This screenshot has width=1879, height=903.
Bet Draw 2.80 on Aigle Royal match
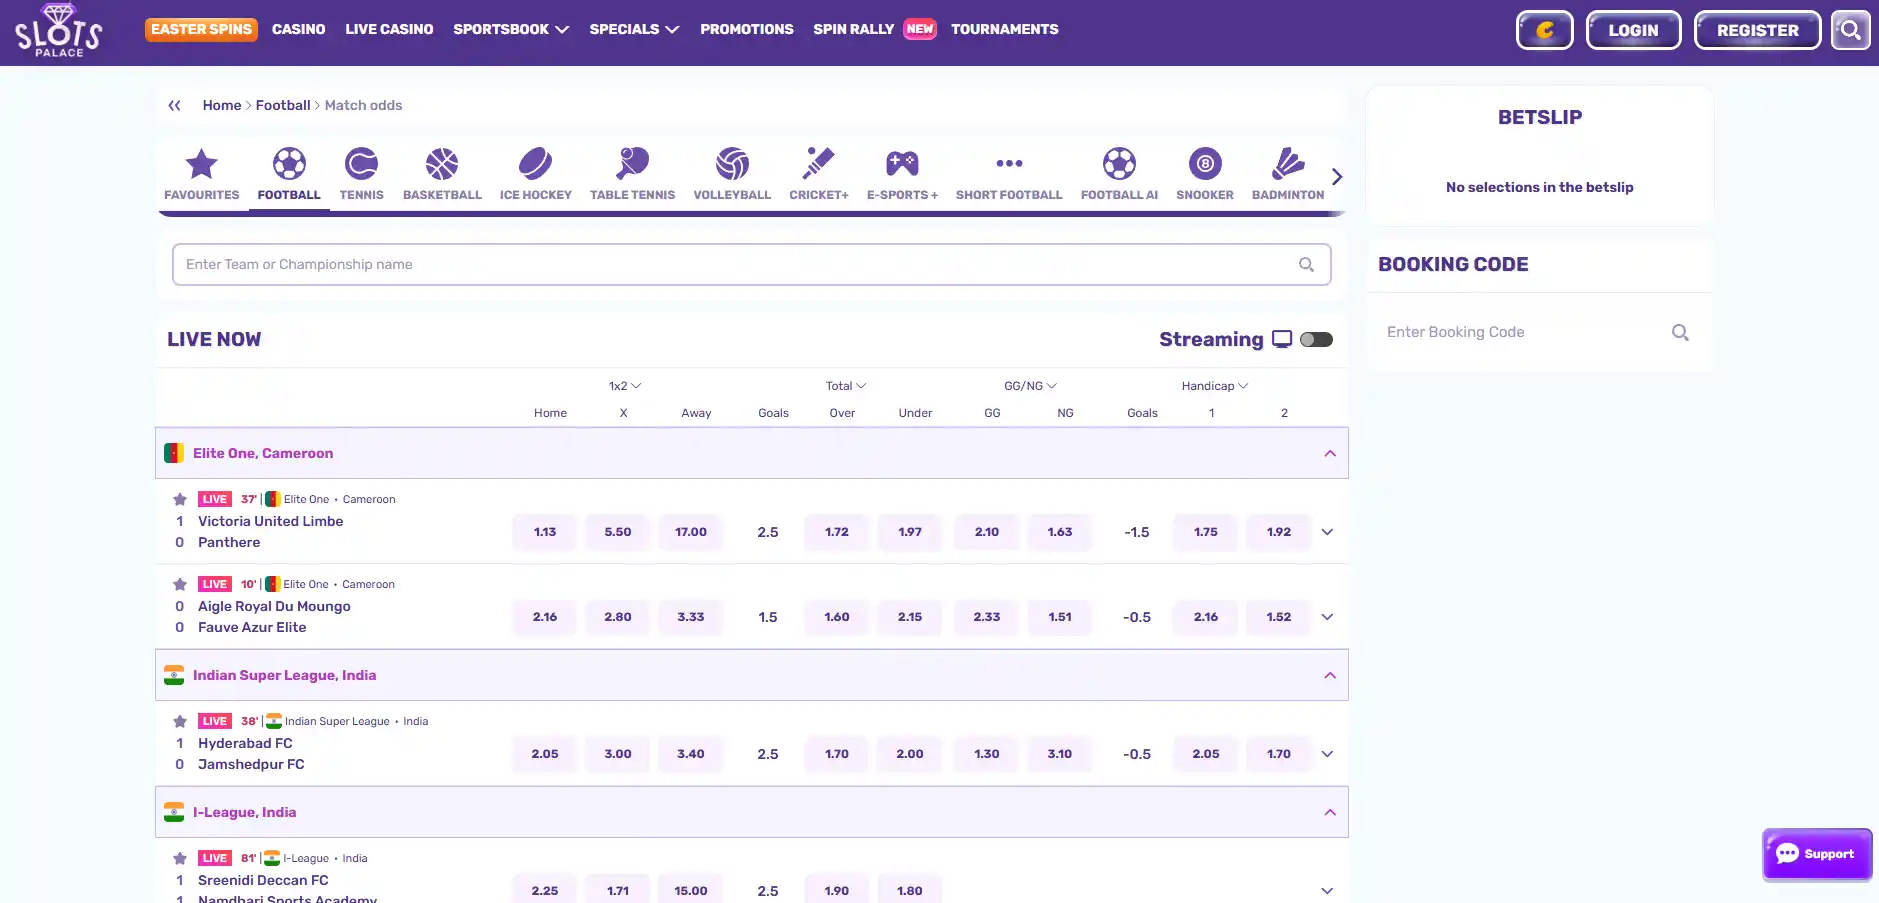click(x=618, y=617)
